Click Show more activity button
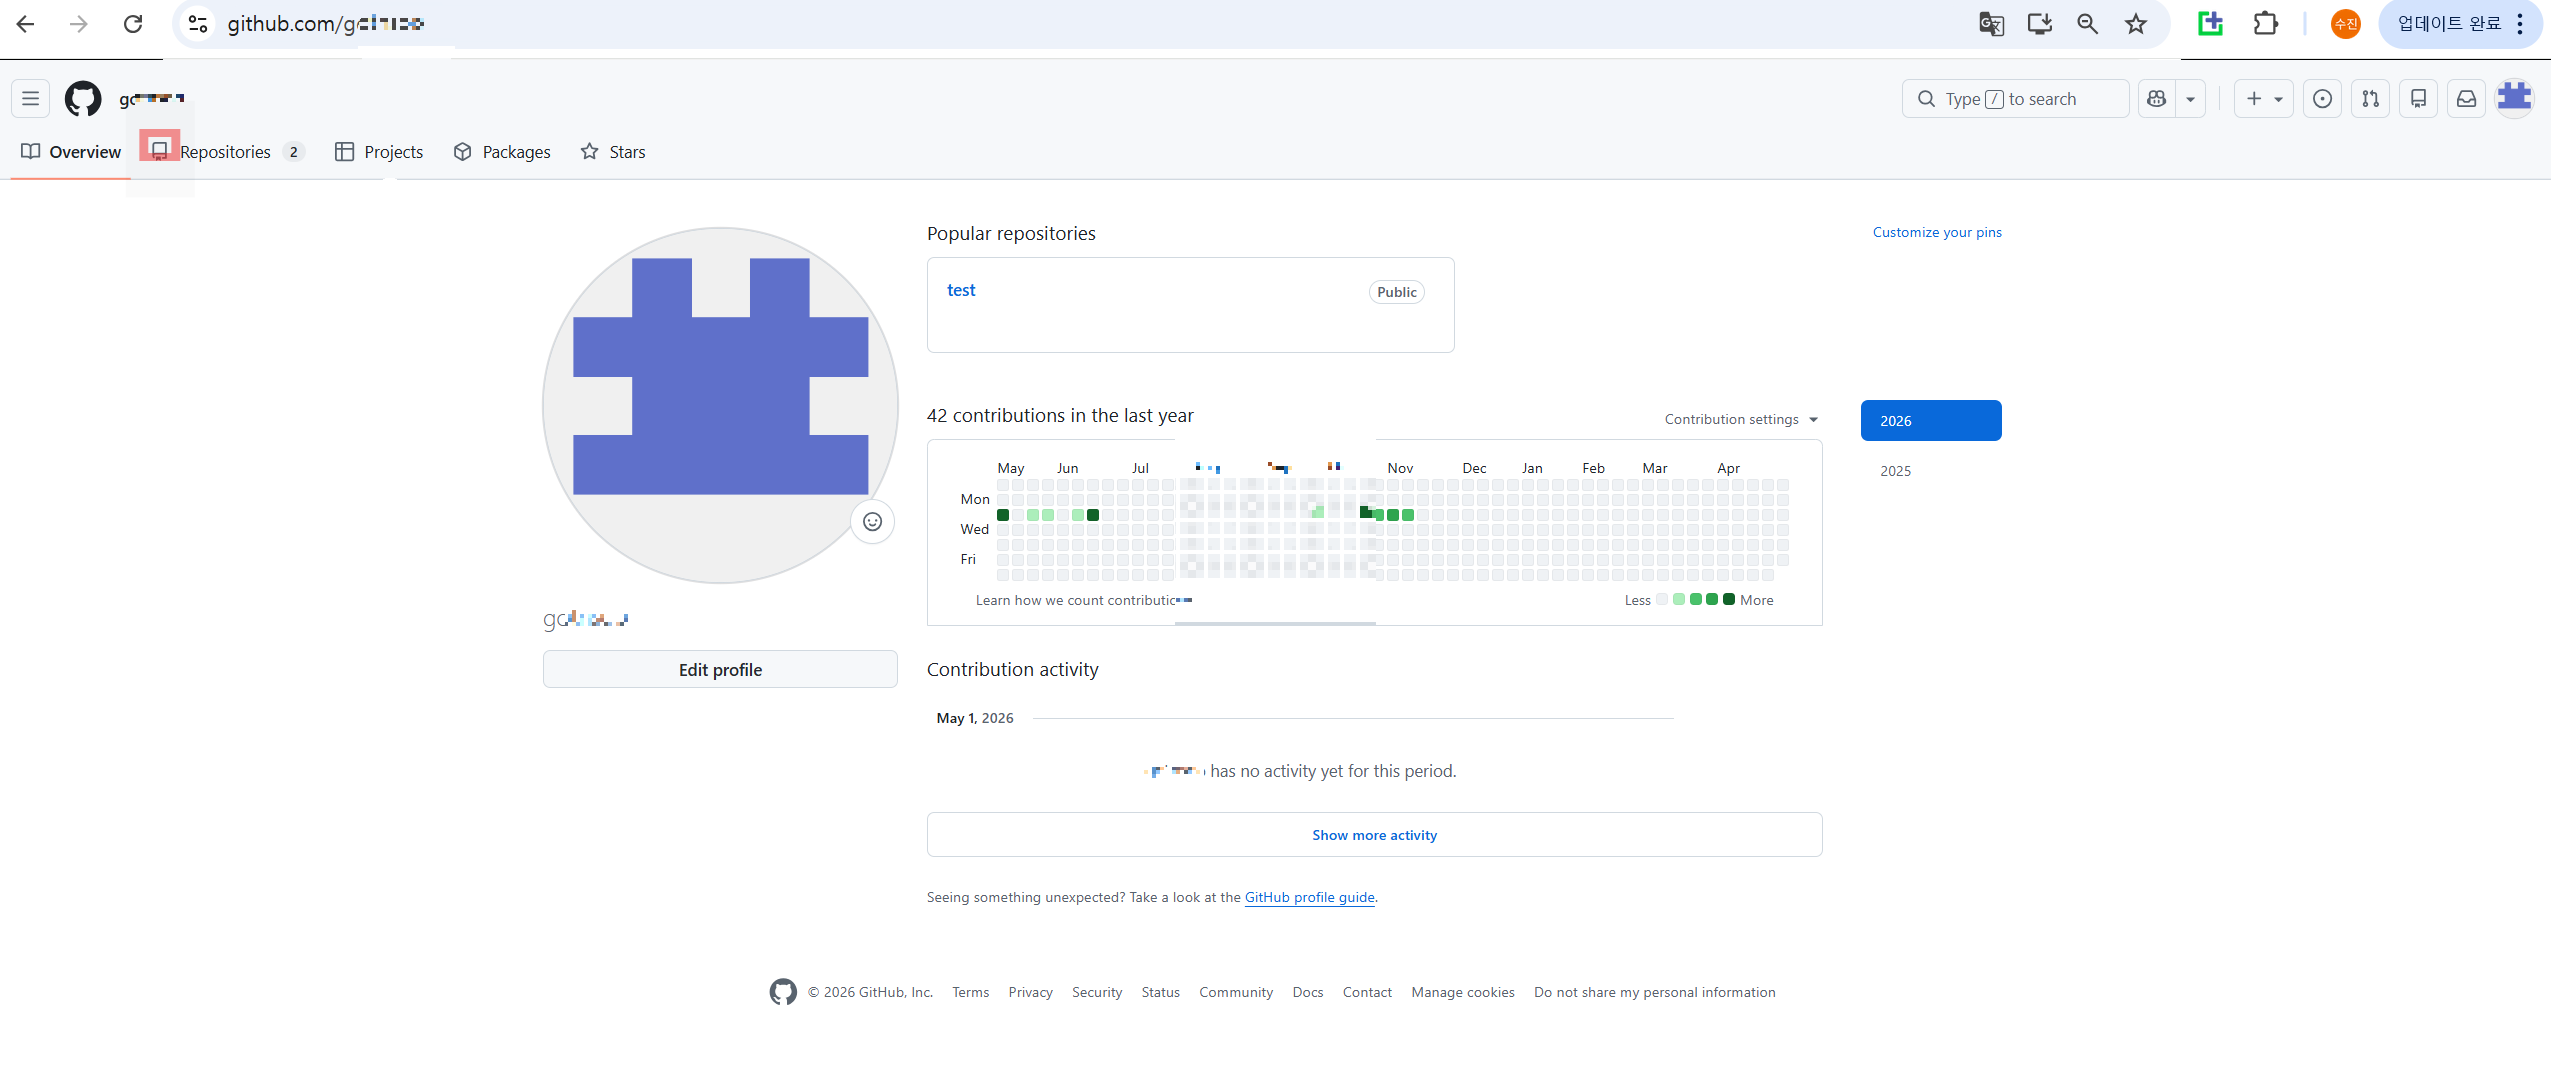Screen dimensions: 2551x1078 coord(1374,835)
